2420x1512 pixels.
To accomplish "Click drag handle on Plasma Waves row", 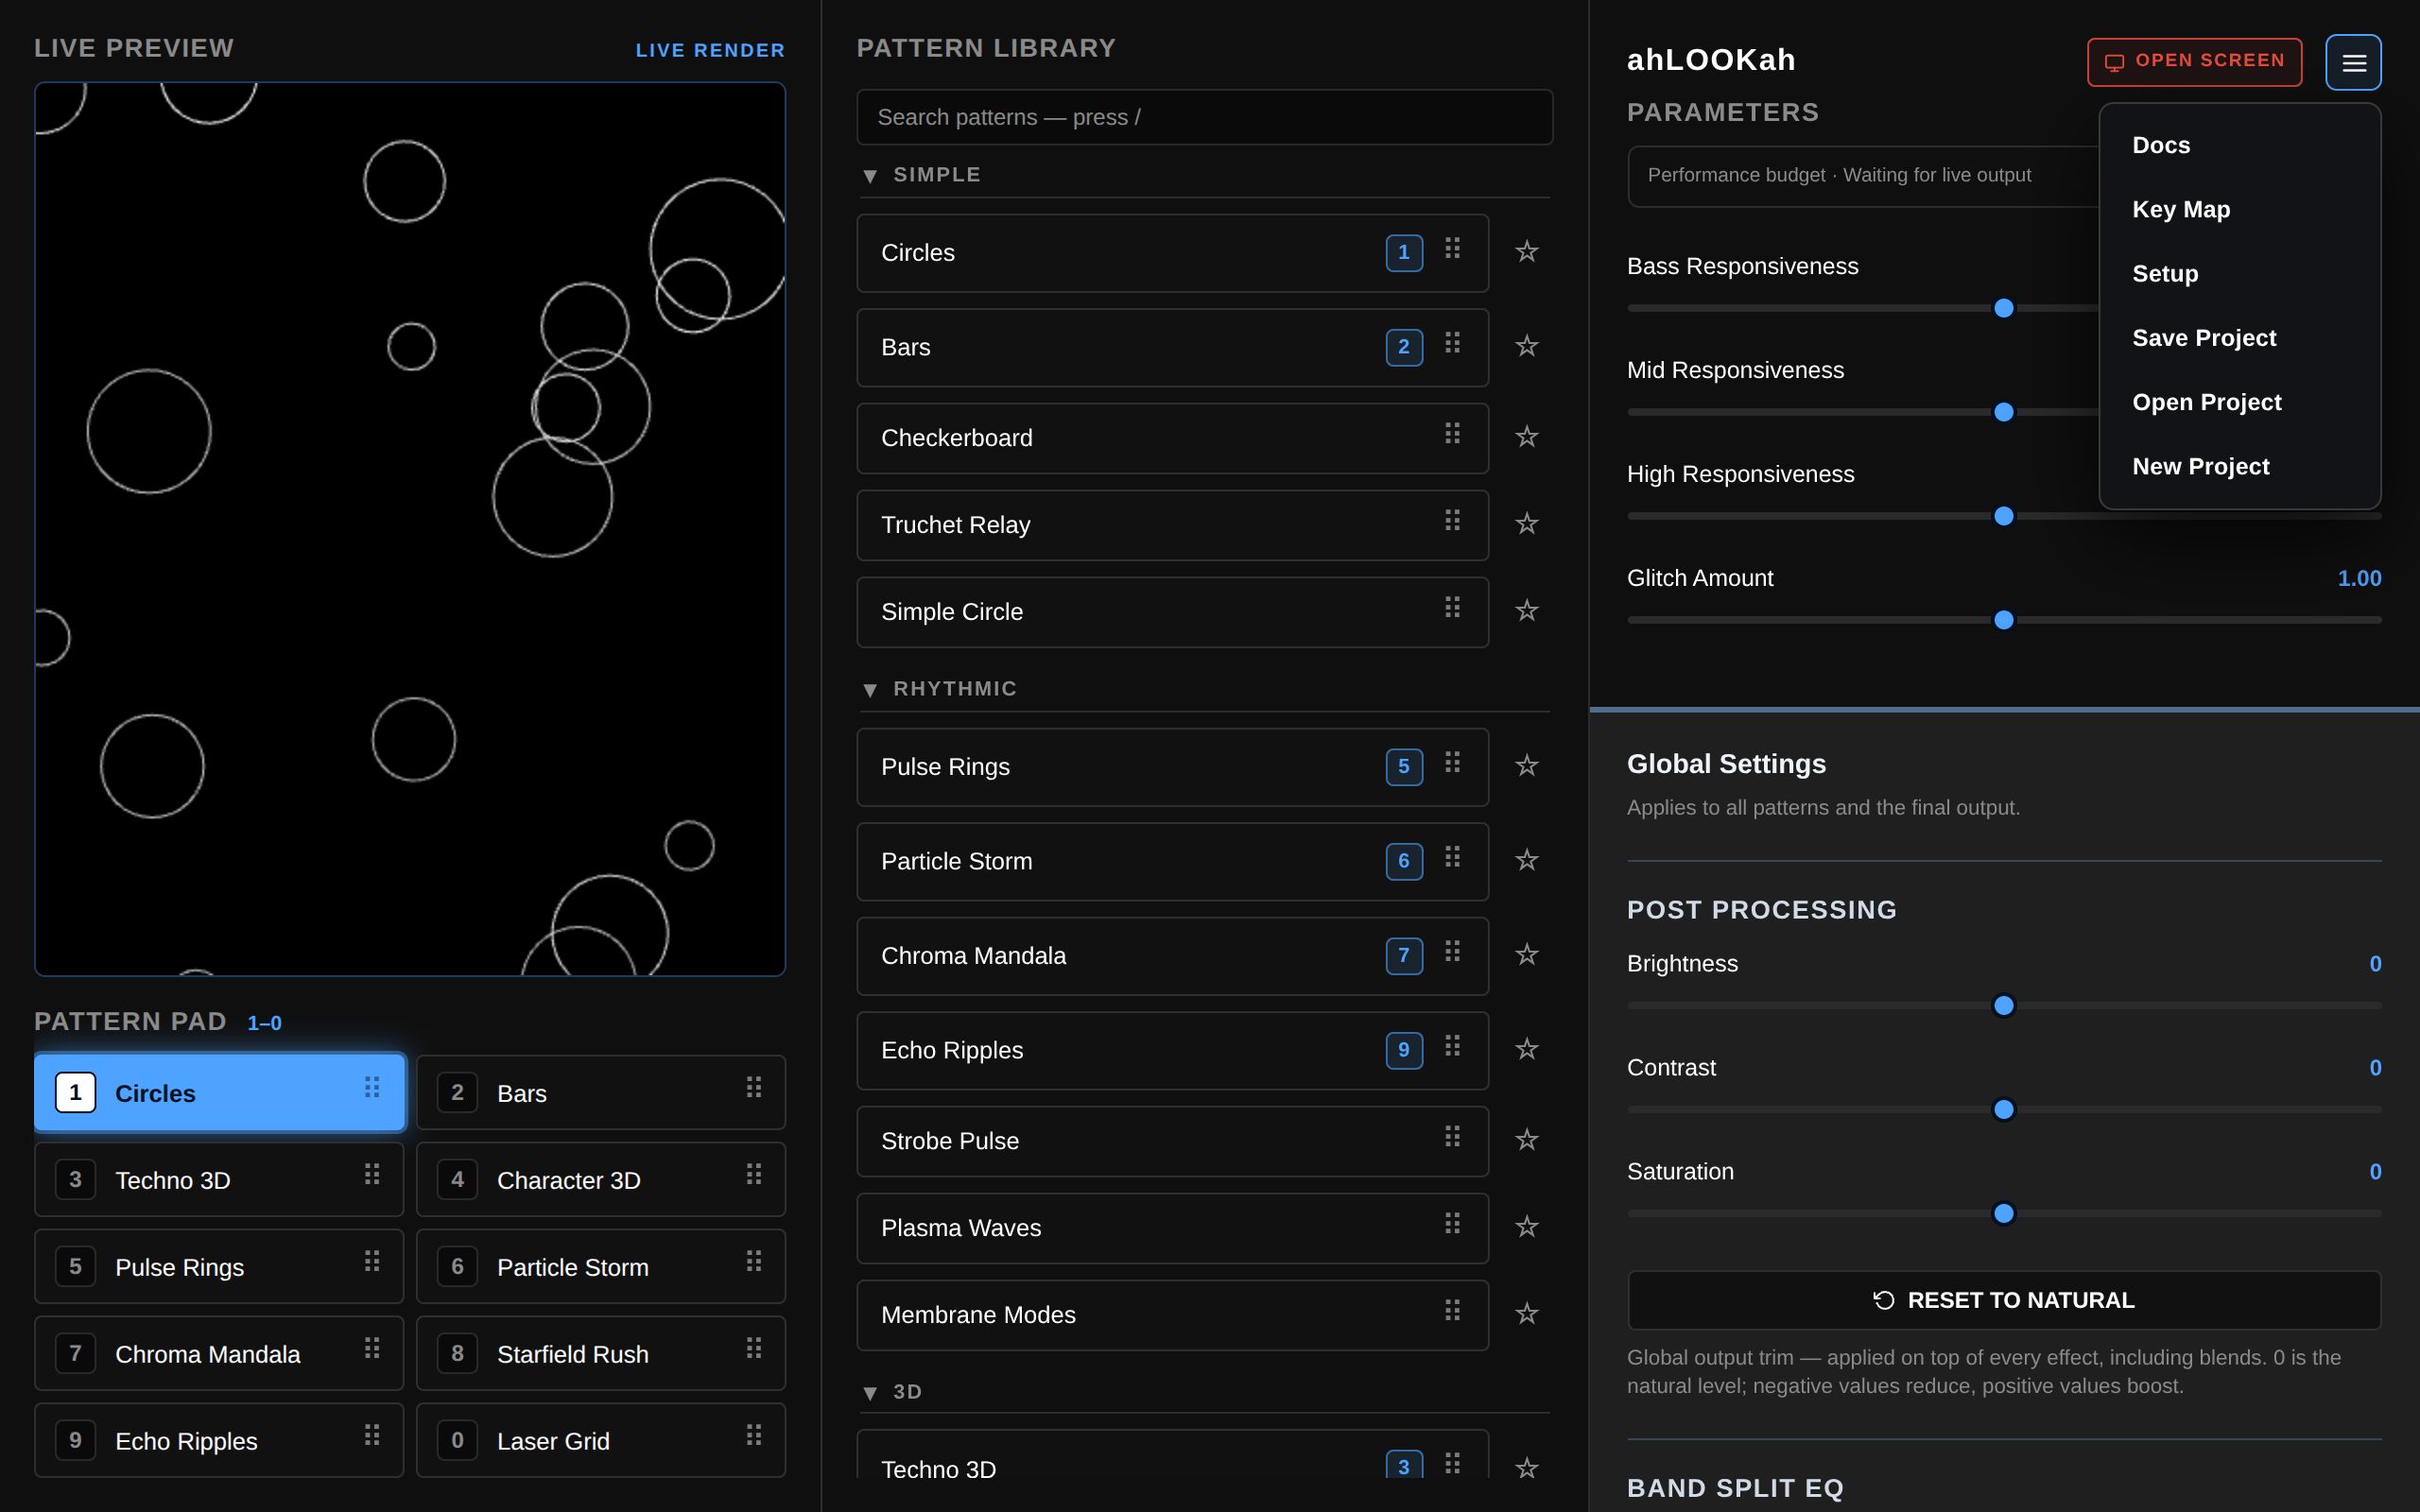I will [1452, 1223].
